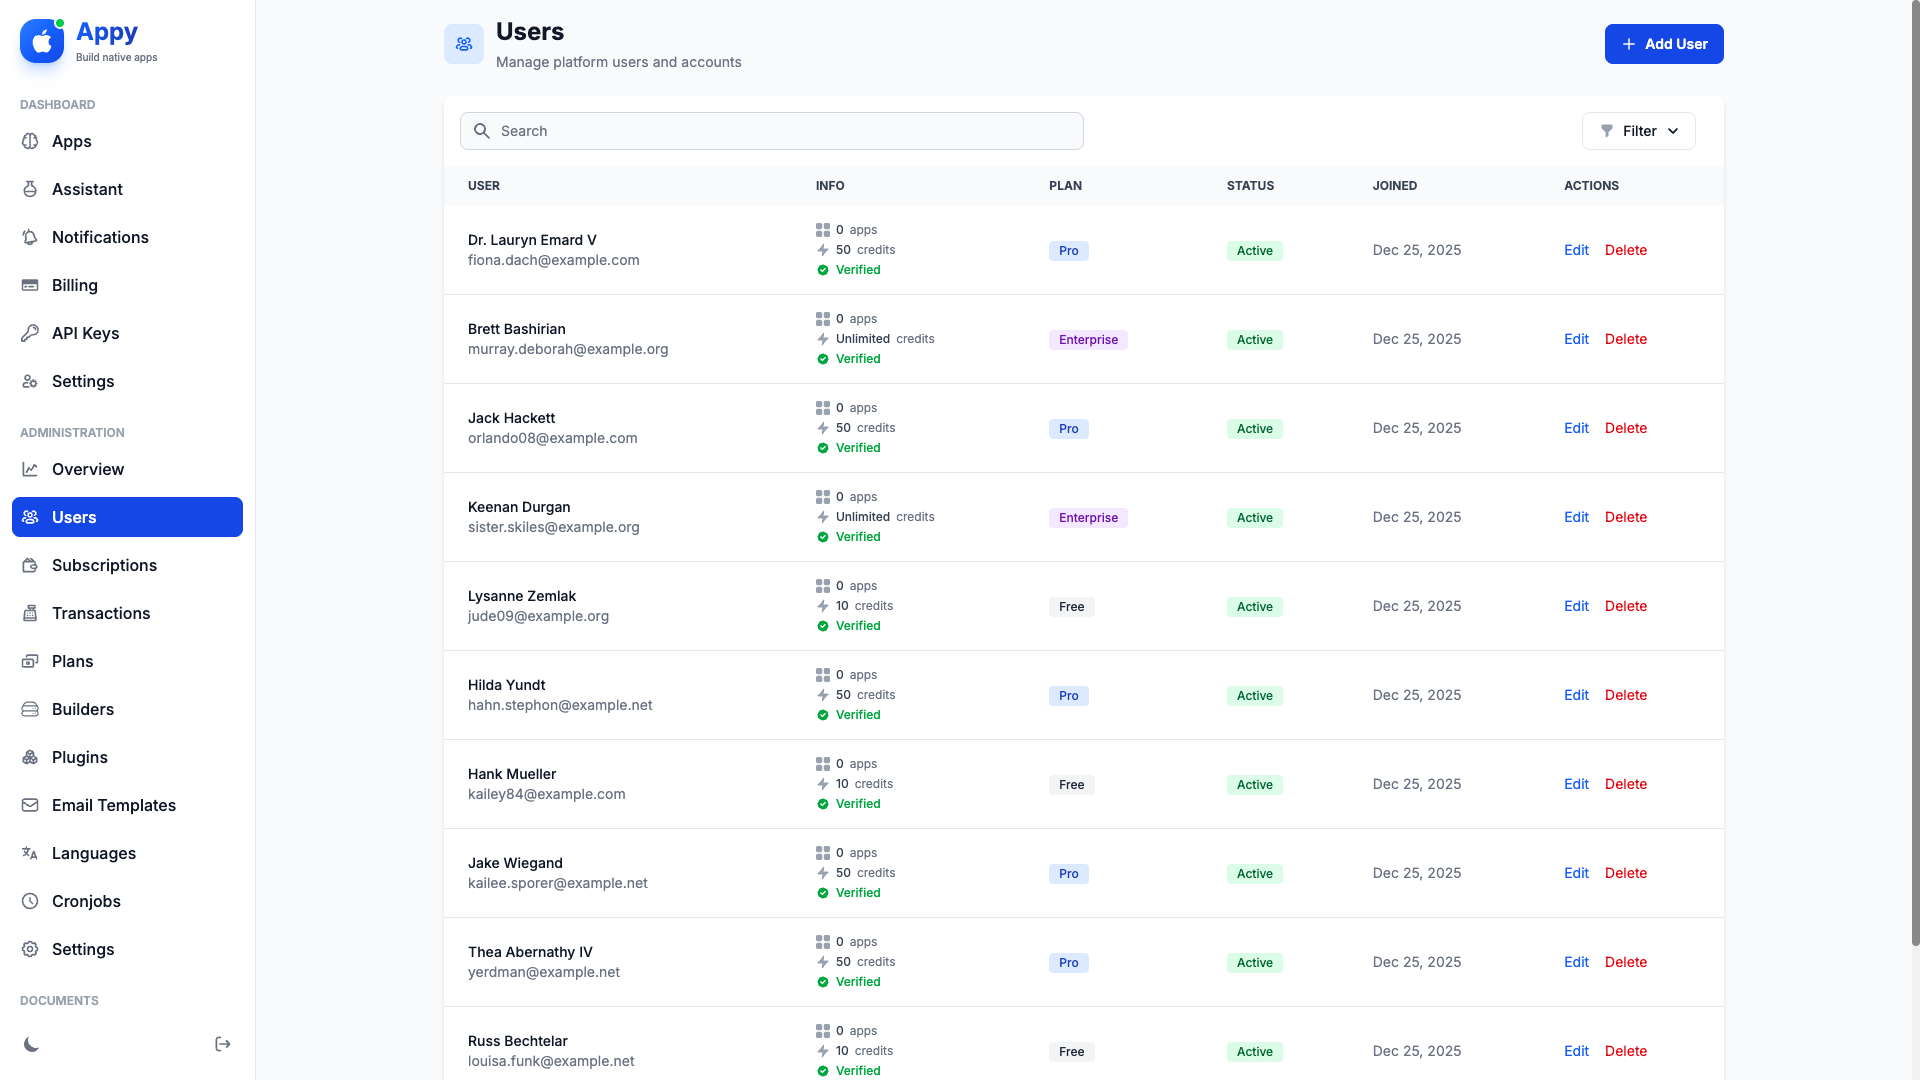1920x1080 pixels.
Task: Click the API Keys key icon
Action: coord(31,333)
